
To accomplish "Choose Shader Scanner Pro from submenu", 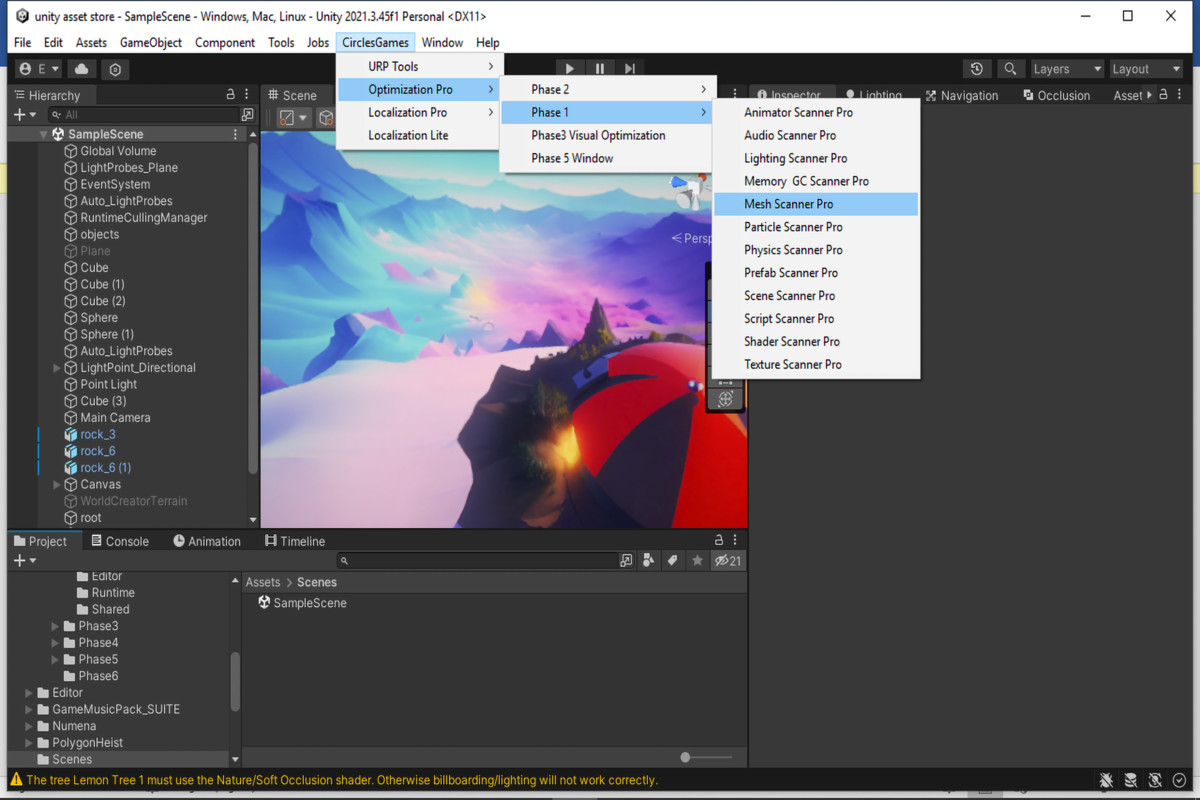I will pyautogui.click(x=815, y=342).
